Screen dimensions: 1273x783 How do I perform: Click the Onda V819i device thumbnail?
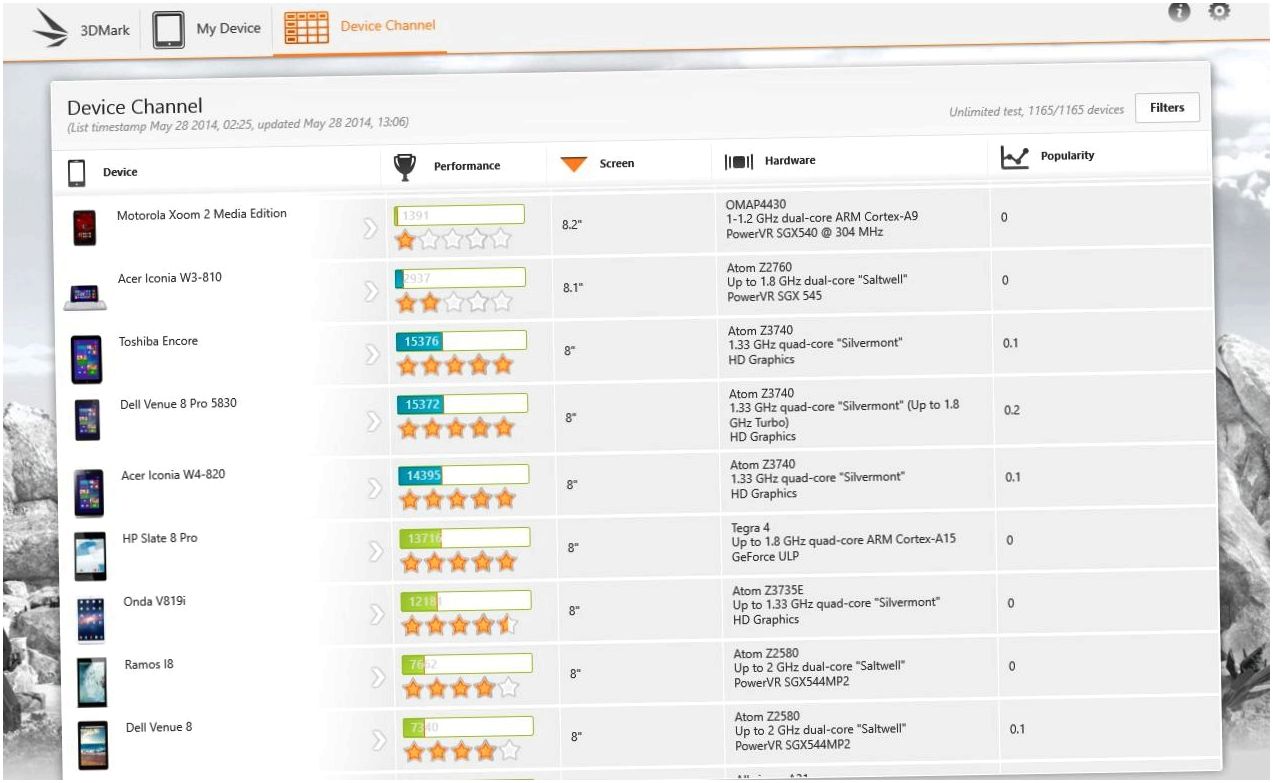[x=91, y=620]
